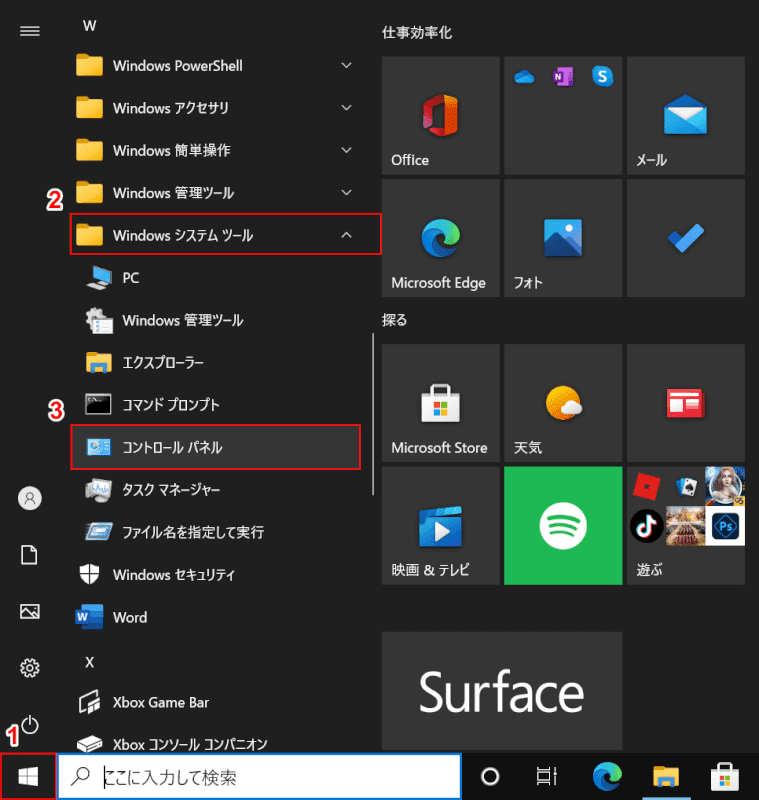Open the Documents icon in the sidebar
The height and width of the screenshot is (800, 759).
(x=30, y=555)
